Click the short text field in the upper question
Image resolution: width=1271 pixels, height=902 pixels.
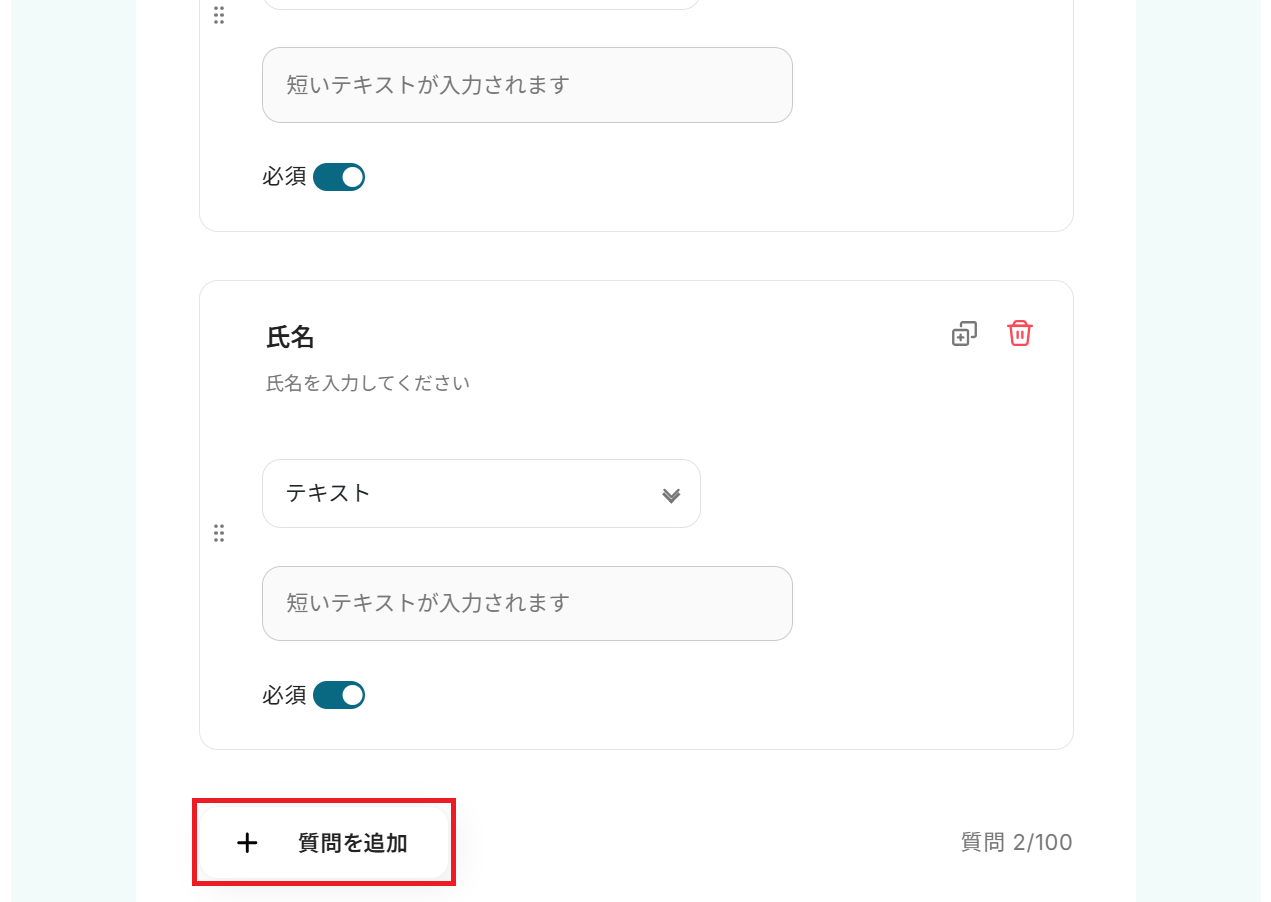[527, 85]
